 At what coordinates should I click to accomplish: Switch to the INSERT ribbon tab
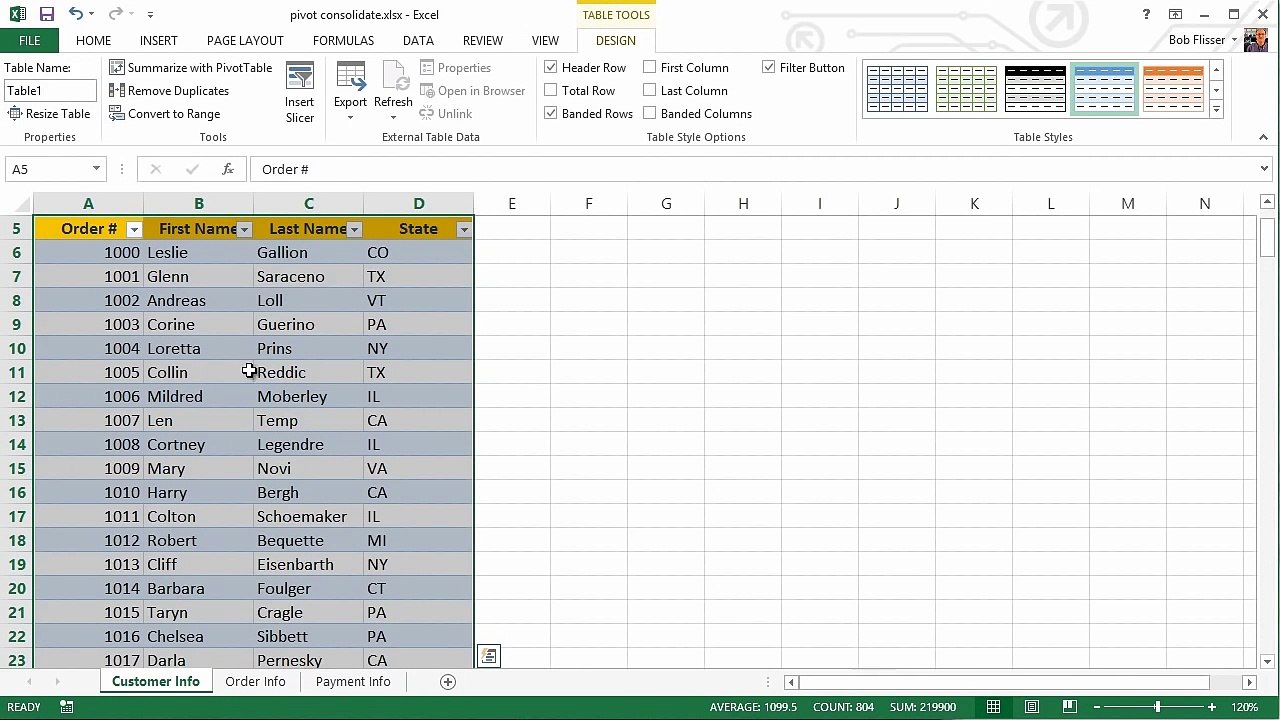click(x=159, y=40)
